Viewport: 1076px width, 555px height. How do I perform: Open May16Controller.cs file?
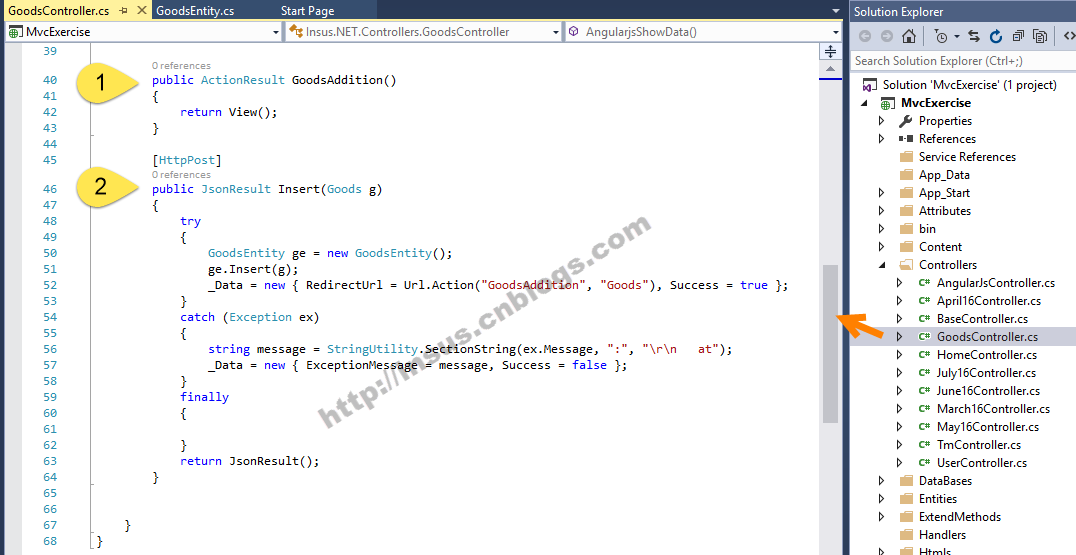coord(987,427)
